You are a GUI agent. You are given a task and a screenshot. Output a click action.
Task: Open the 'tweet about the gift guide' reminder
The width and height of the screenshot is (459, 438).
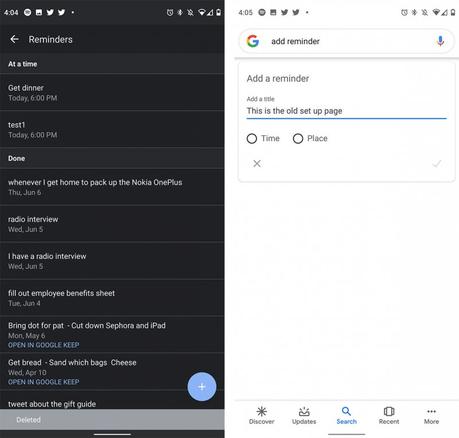112,401
